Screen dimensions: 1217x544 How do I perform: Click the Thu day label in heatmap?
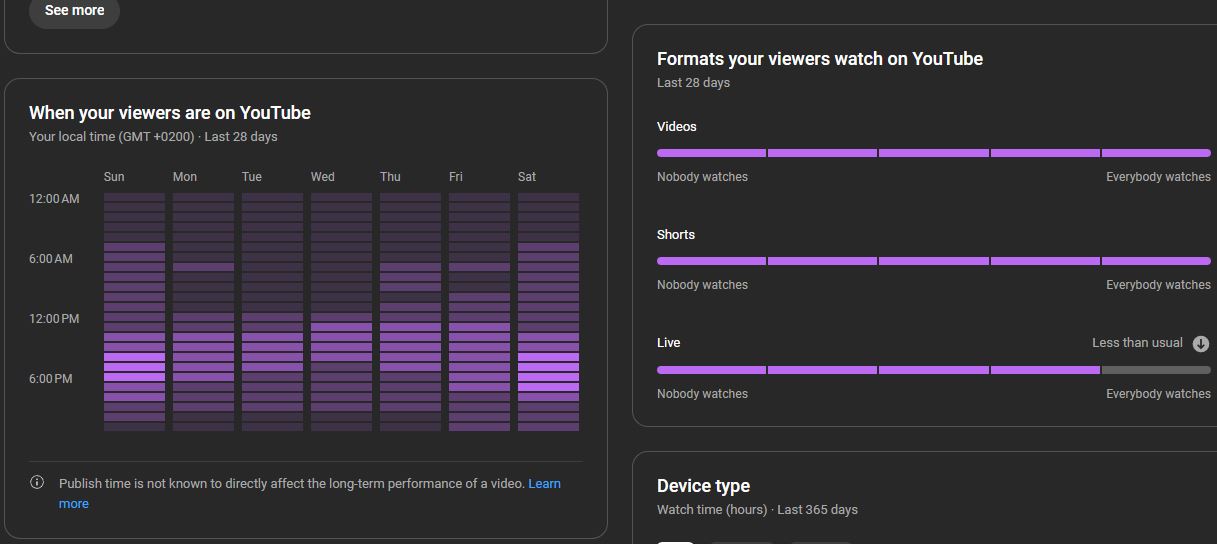point(390,177)
